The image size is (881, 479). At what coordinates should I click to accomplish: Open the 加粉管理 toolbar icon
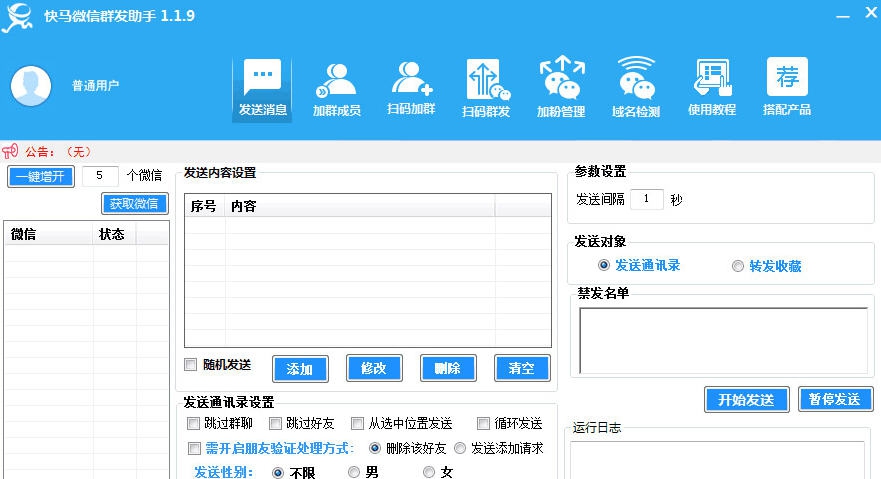click(x=561, y=87)
